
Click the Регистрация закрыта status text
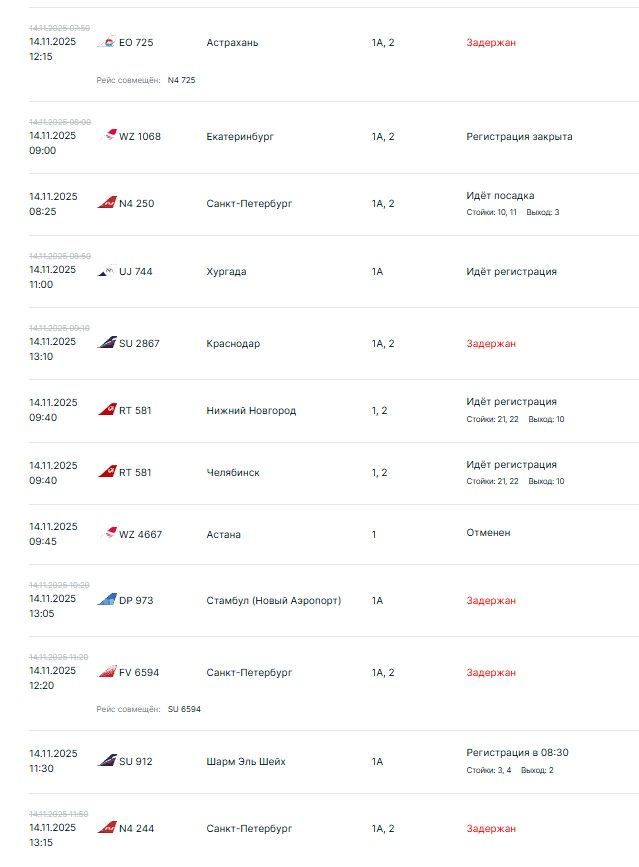point(519,137)
